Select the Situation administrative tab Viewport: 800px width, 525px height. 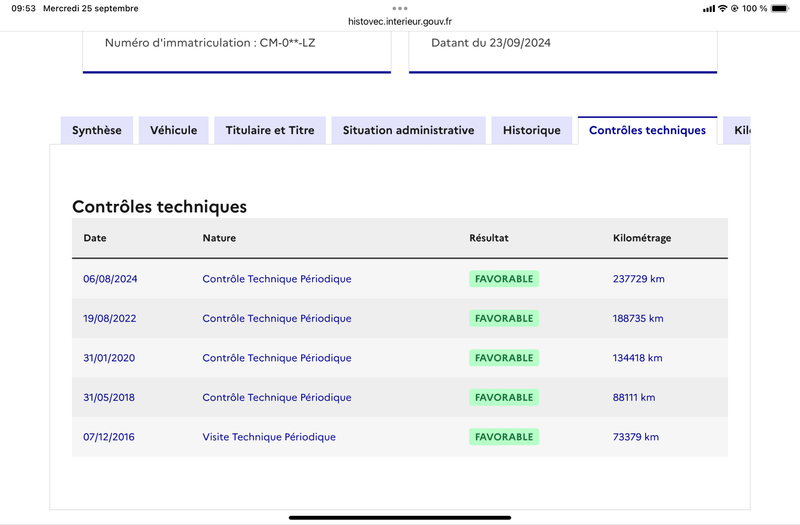pos(408,130)
